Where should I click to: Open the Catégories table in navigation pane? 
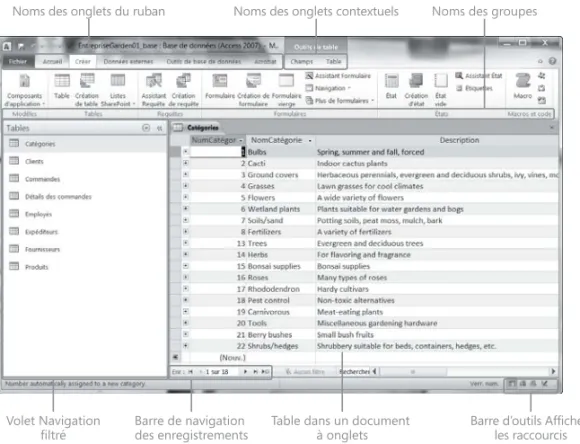coord(84,144)
